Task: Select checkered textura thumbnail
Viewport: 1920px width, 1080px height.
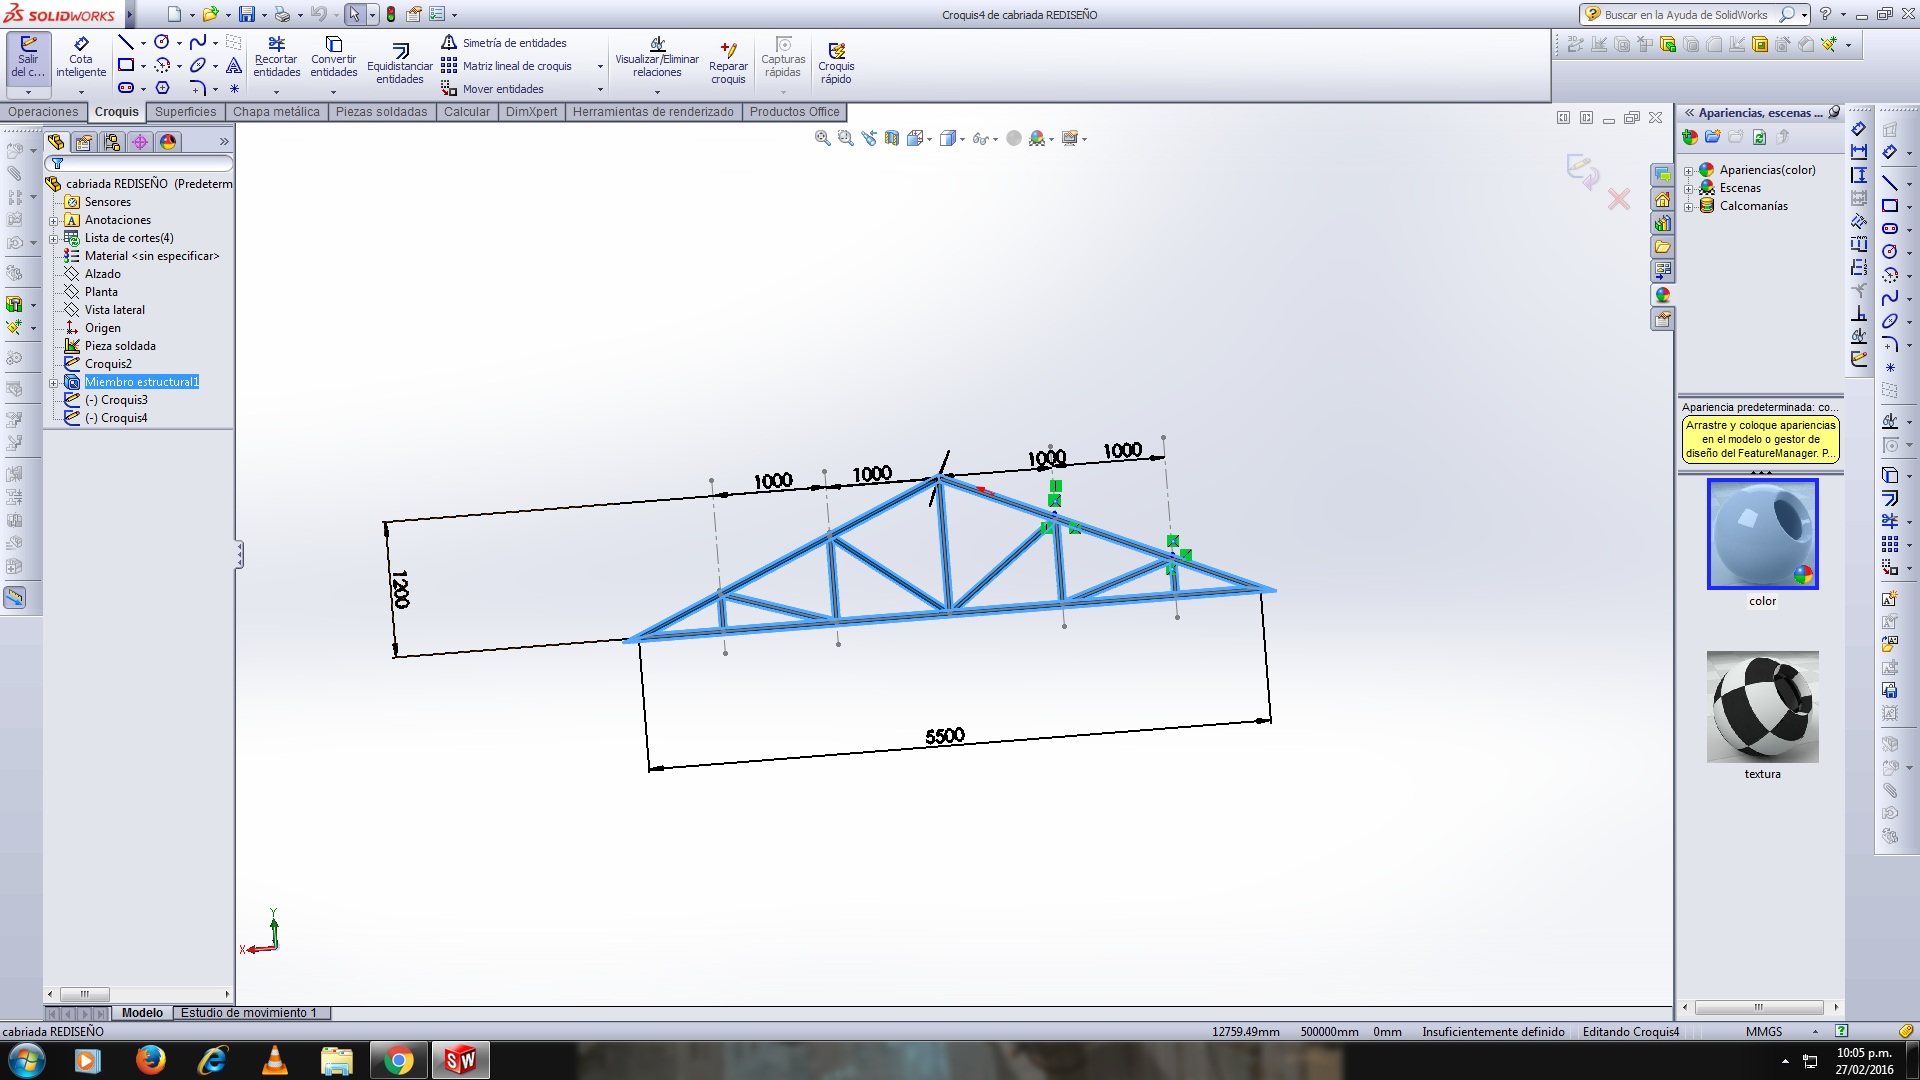Action: point(1762,707)
